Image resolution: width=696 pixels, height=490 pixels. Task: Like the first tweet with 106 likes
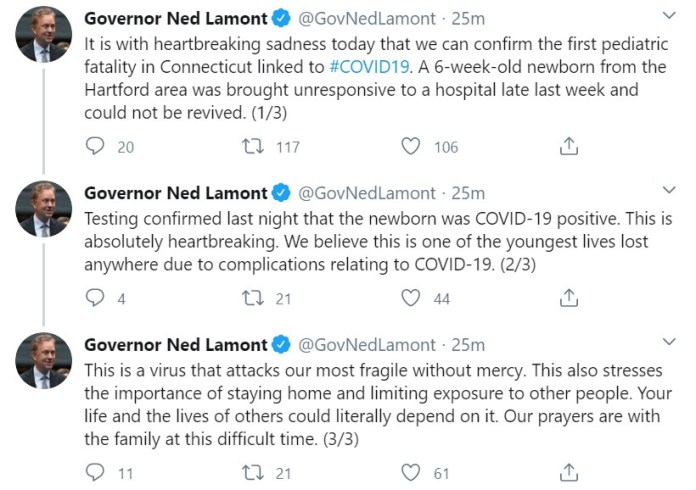click(x=410, y=146)
